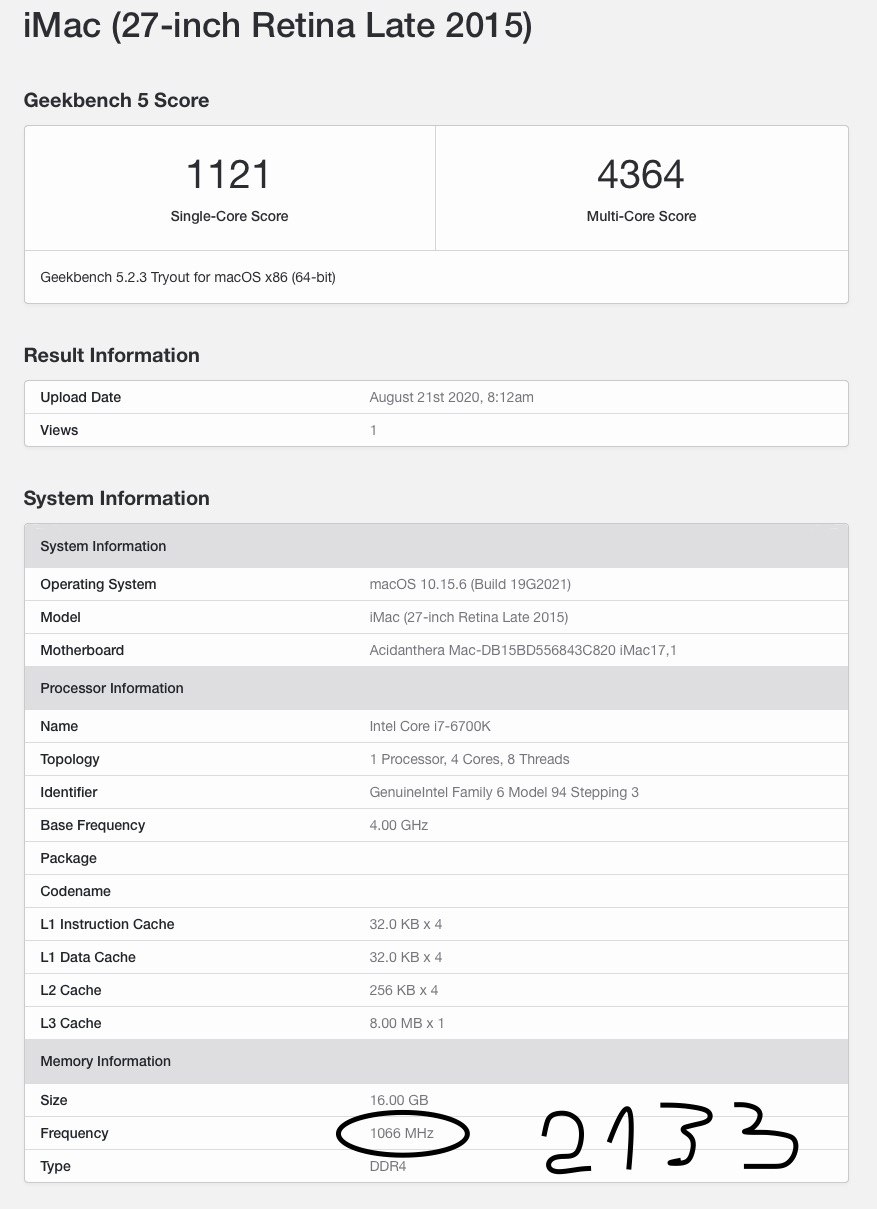Viewport: 877px width, 1209px height.
Task: Select the date August 21st 2020, 8:12am
Action: 452,397
